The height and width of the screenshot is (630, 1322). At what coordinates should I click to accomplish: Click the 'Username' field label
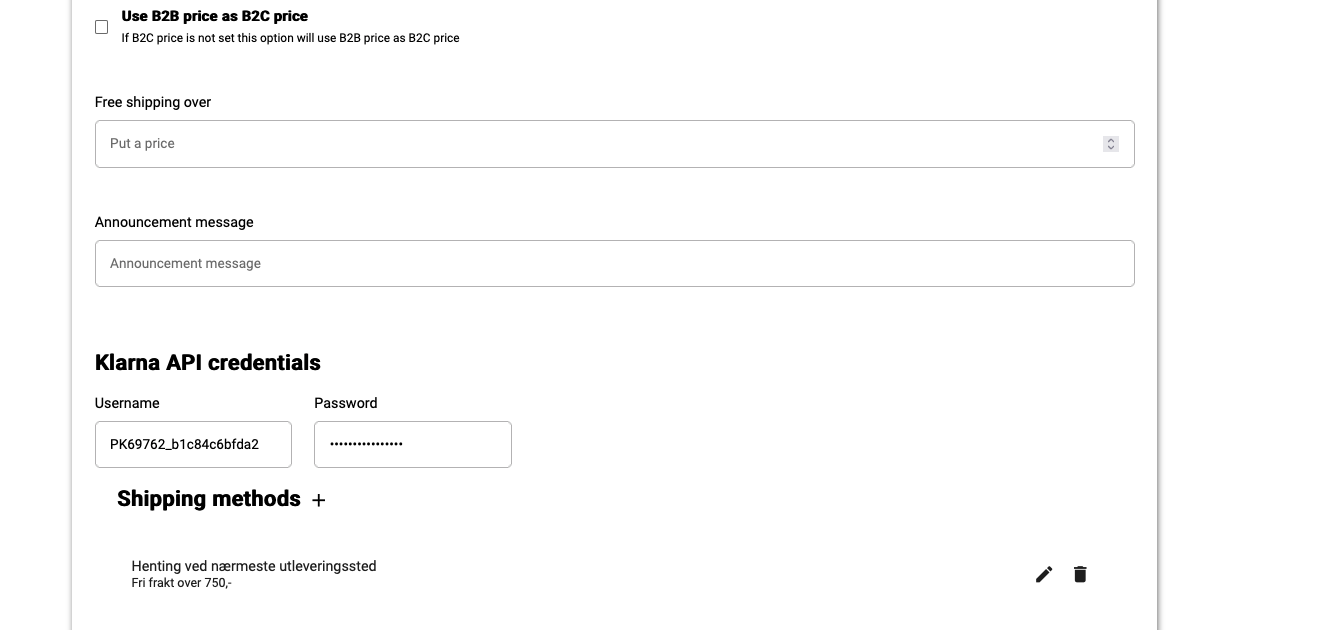127,403
